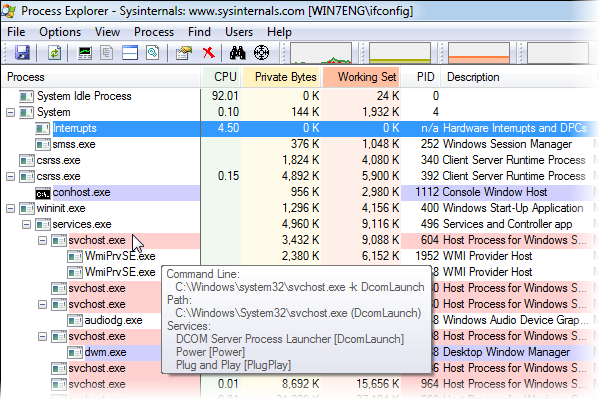600x400 pixels.
Task: Collapse svchost.exe node above audiodg.exe
Action: coord(42,305)
